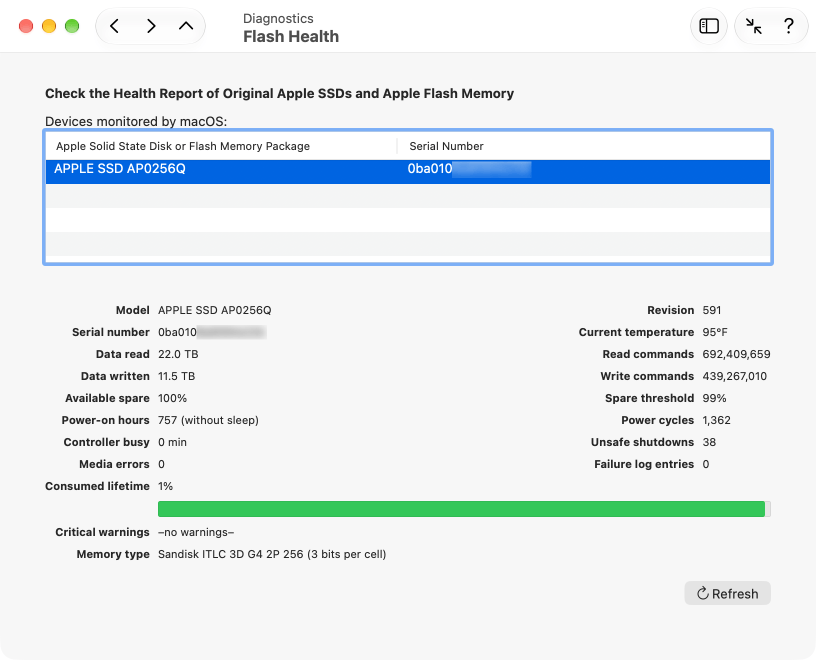The height and width of the screenshot is (660, 816).
Task: Click the Controller busy value 0 min
Action: (172, 442)
